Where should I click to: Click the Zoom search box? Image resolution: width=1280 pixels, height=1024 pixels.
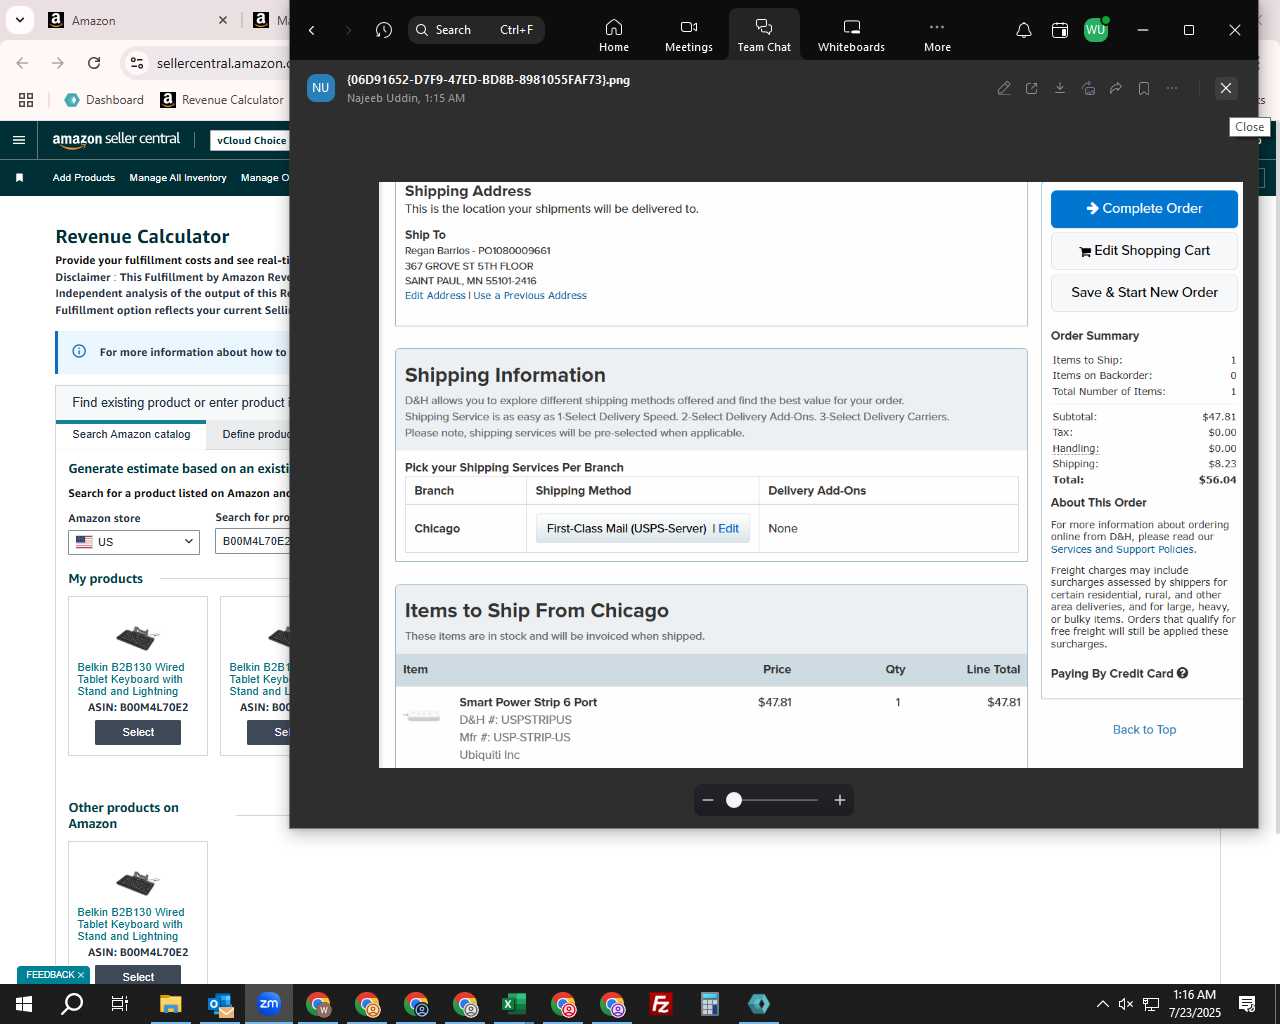coord(476,30)
